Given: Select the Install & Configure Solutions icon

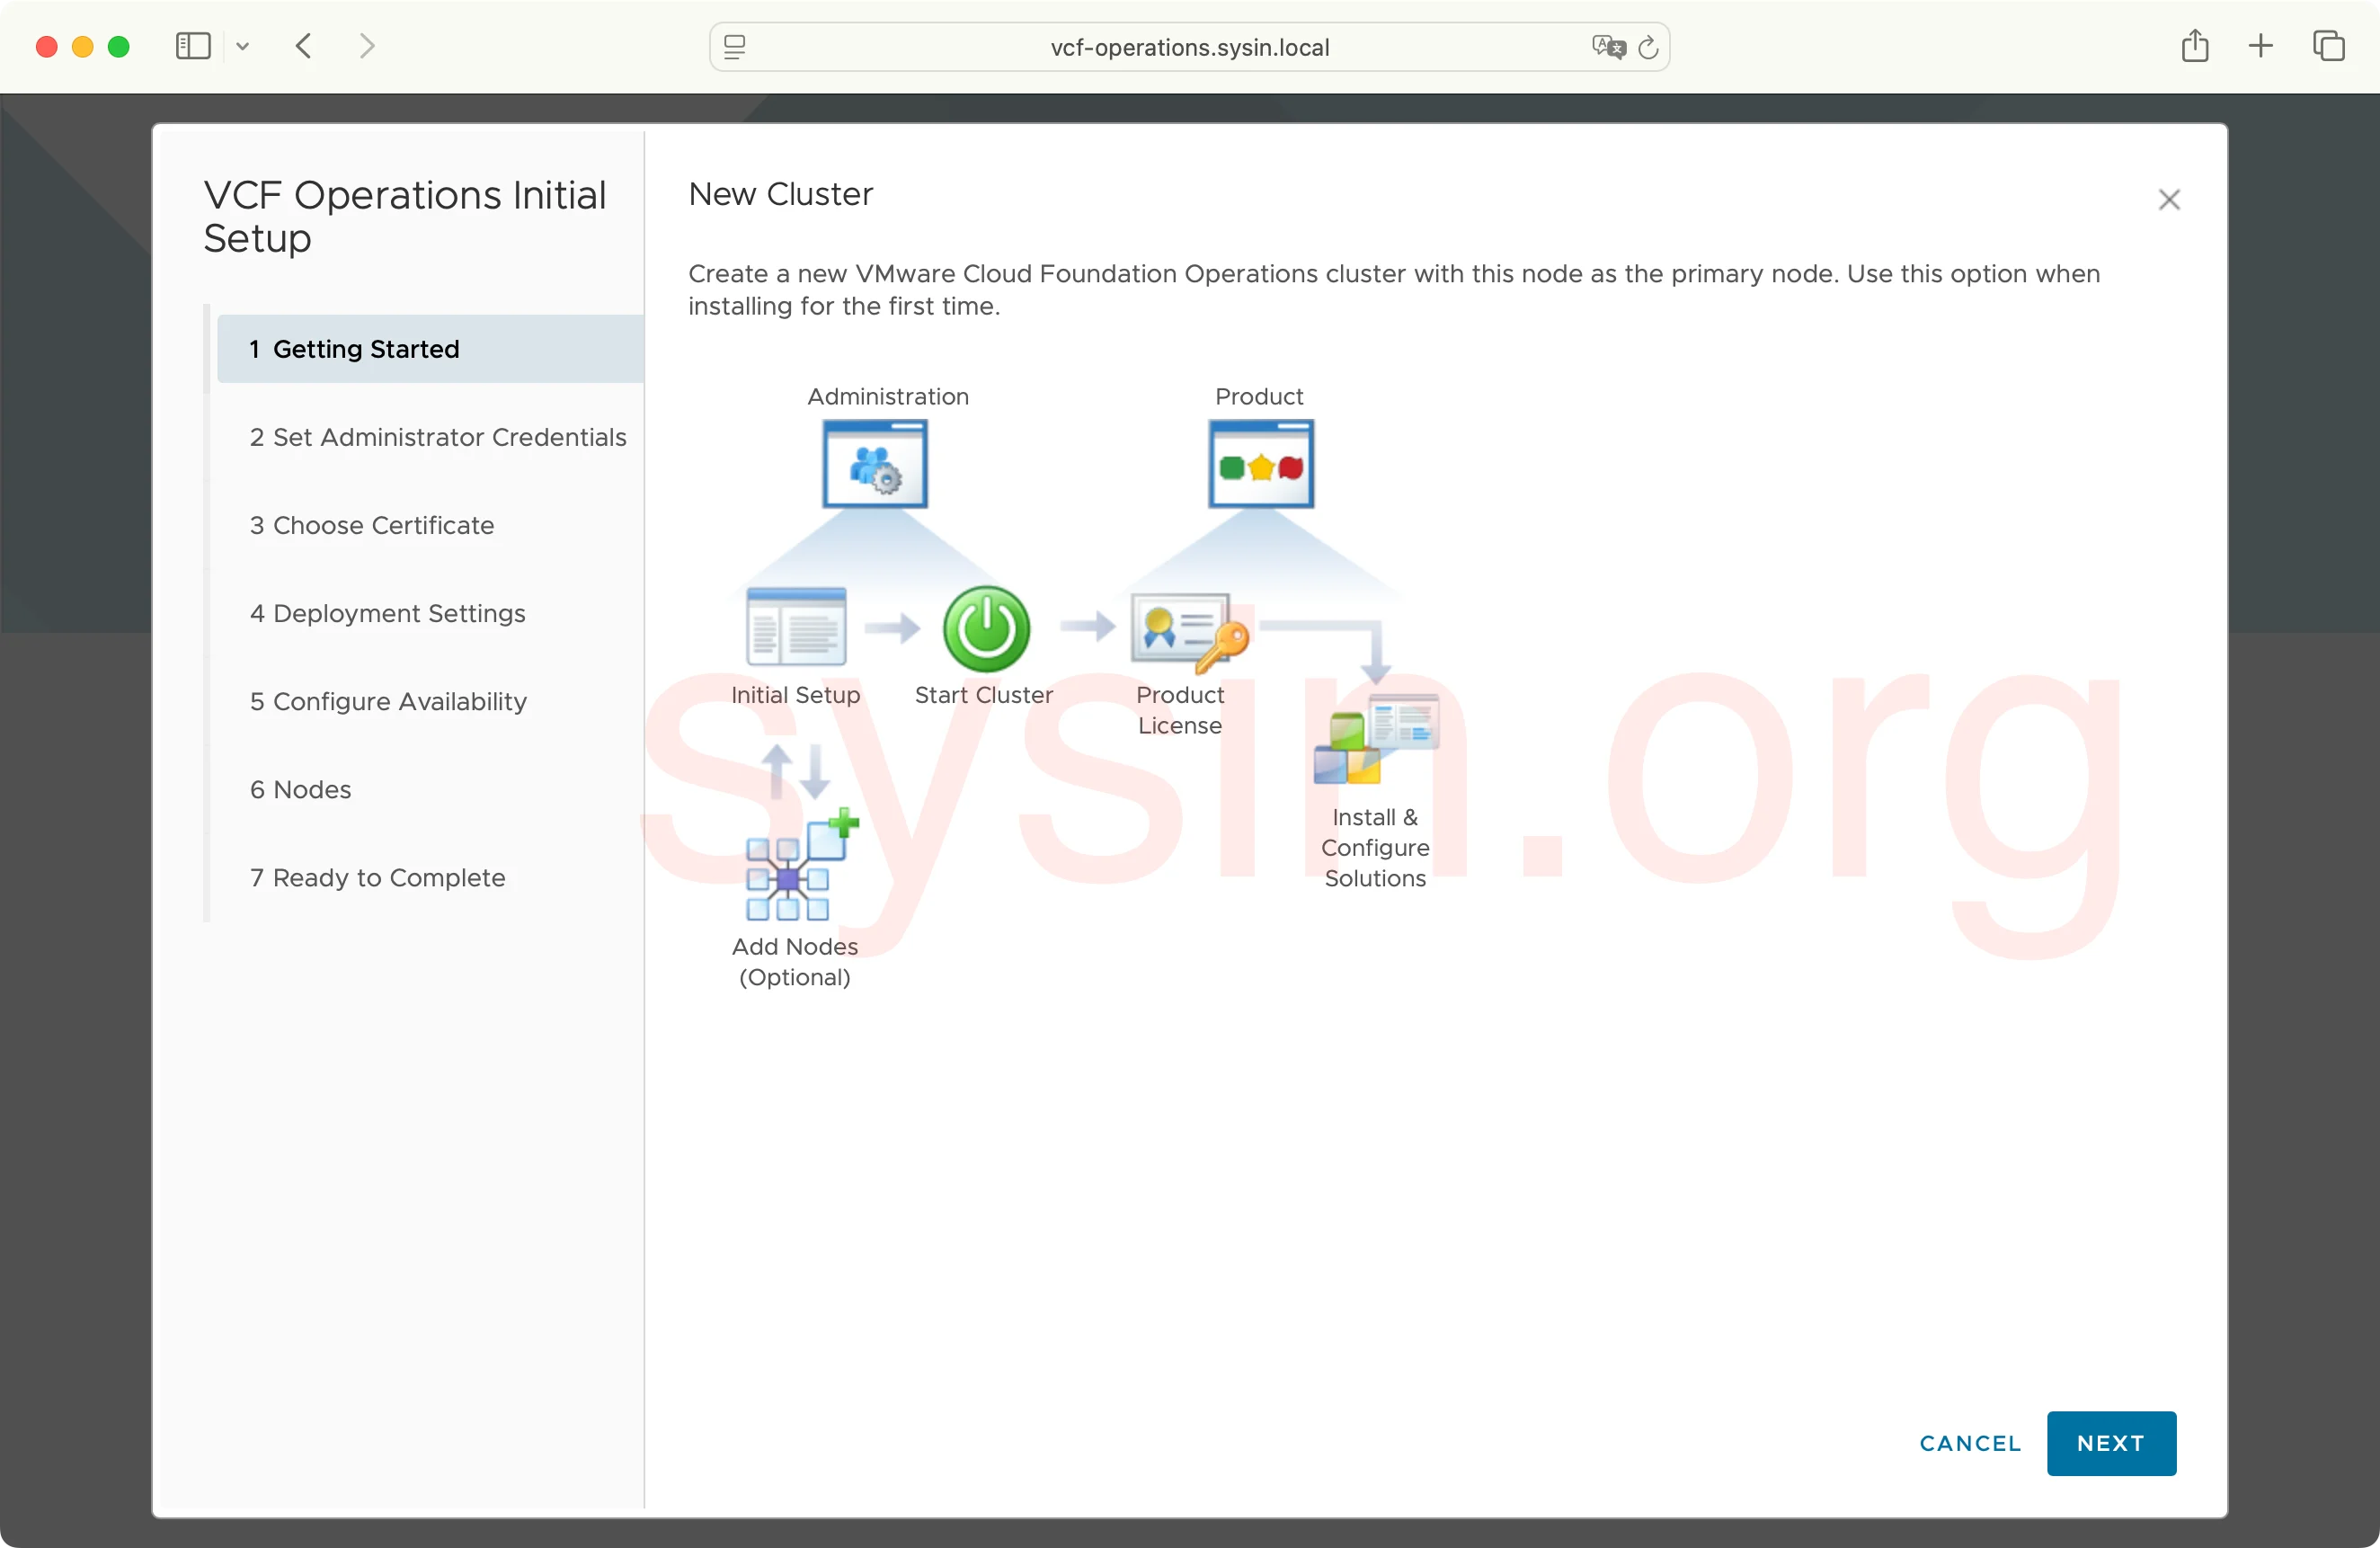Looking at the screenshot, I should point(1374,745).
